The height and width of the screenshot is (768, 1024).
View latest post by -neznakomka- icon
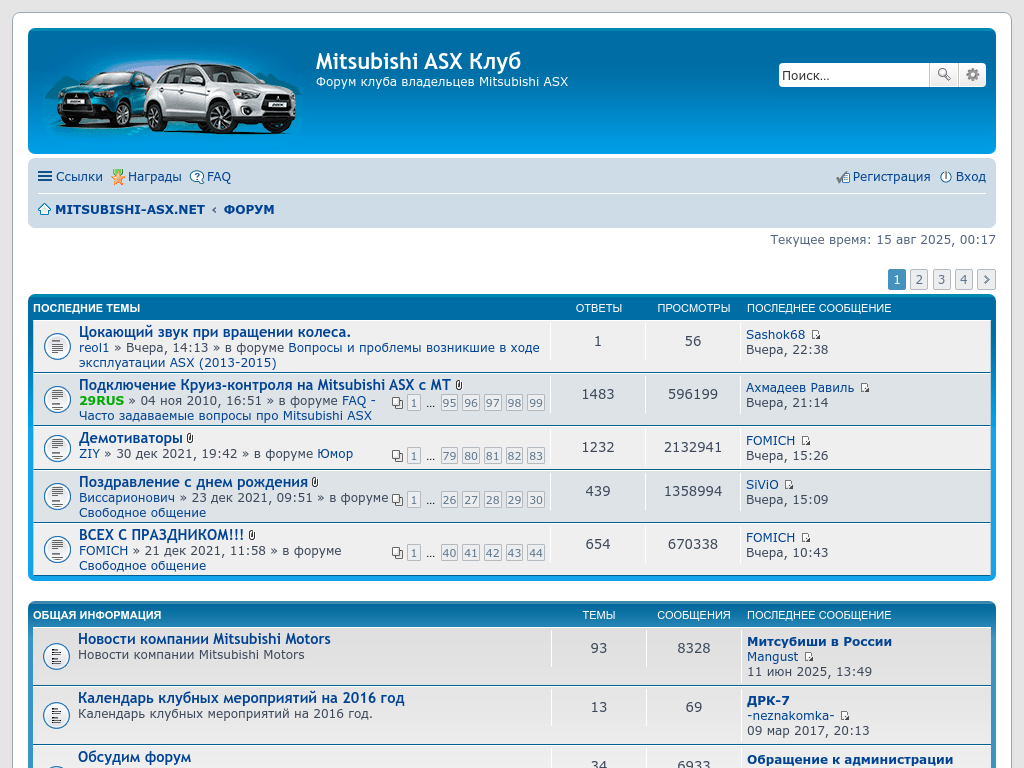tap(844, 716)
